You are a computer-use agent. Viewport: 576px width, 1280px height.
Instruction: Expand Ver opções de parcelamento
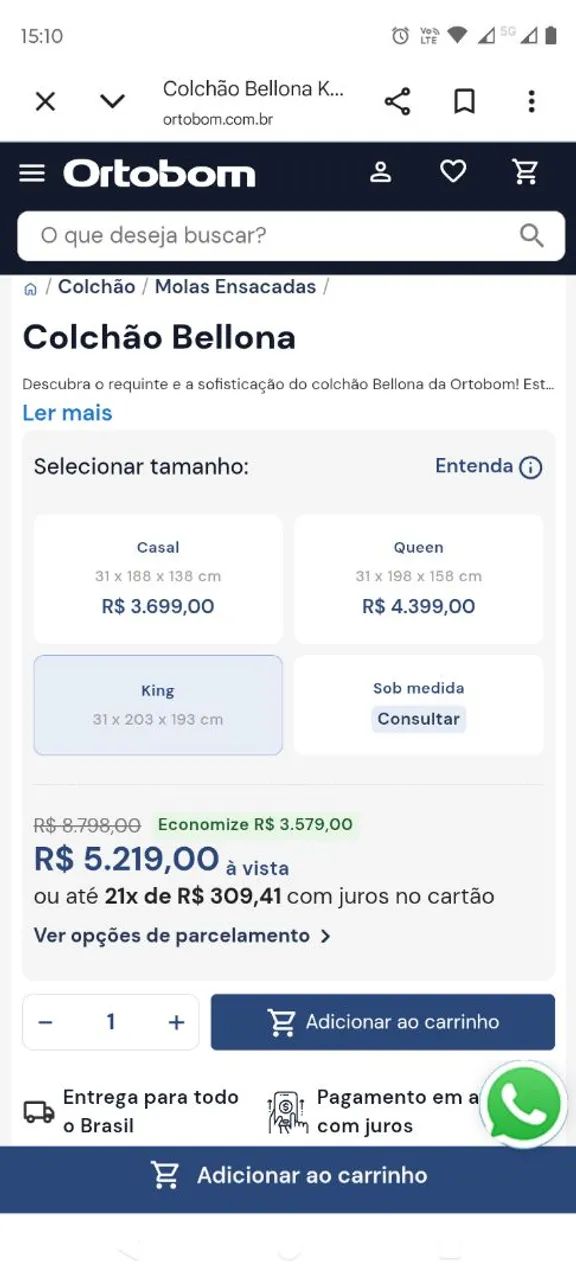point(183,936)
